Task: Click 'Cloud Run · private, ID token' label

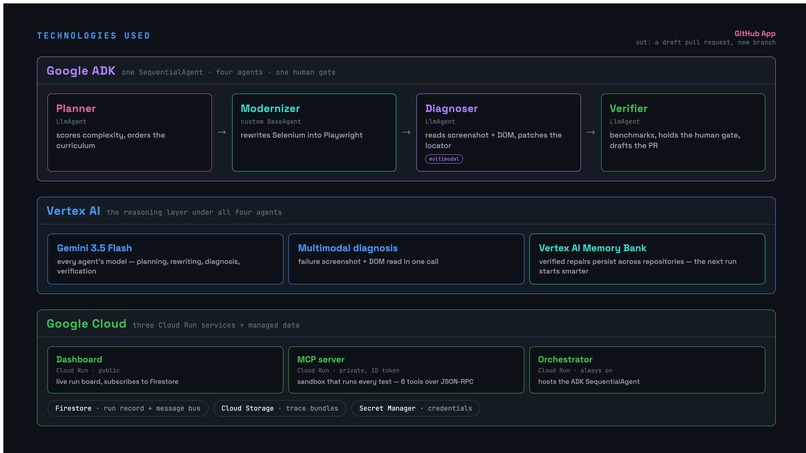Action: tap(348, 370)
